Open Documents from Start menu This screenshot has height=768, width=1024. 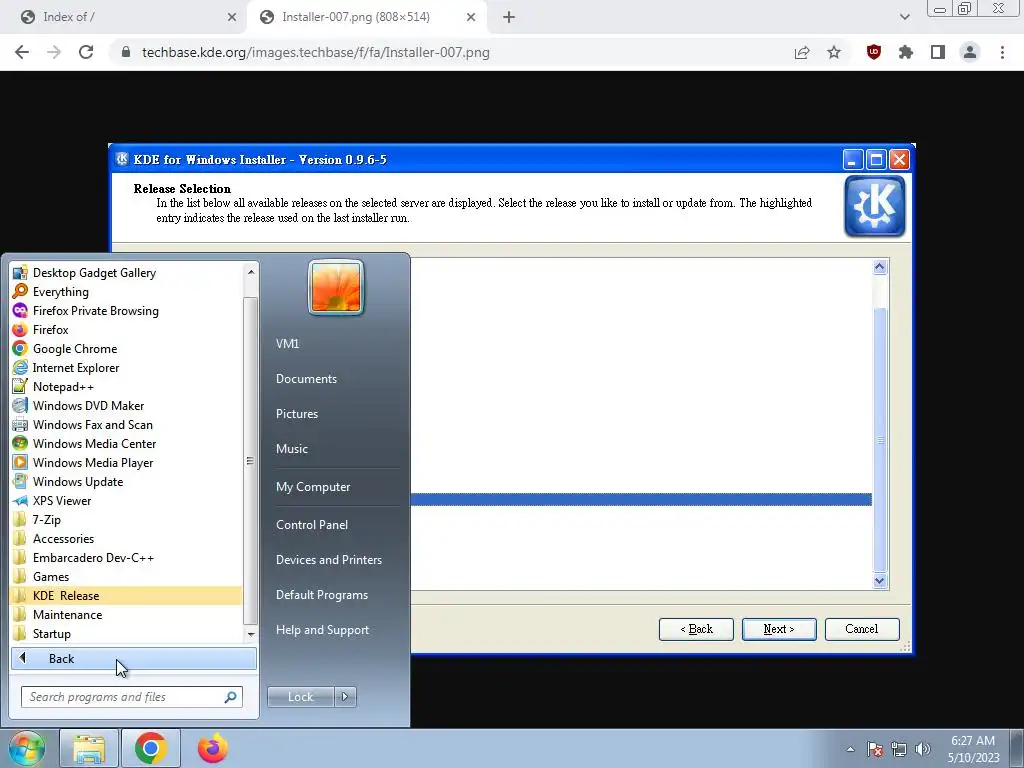coord(306,379)
